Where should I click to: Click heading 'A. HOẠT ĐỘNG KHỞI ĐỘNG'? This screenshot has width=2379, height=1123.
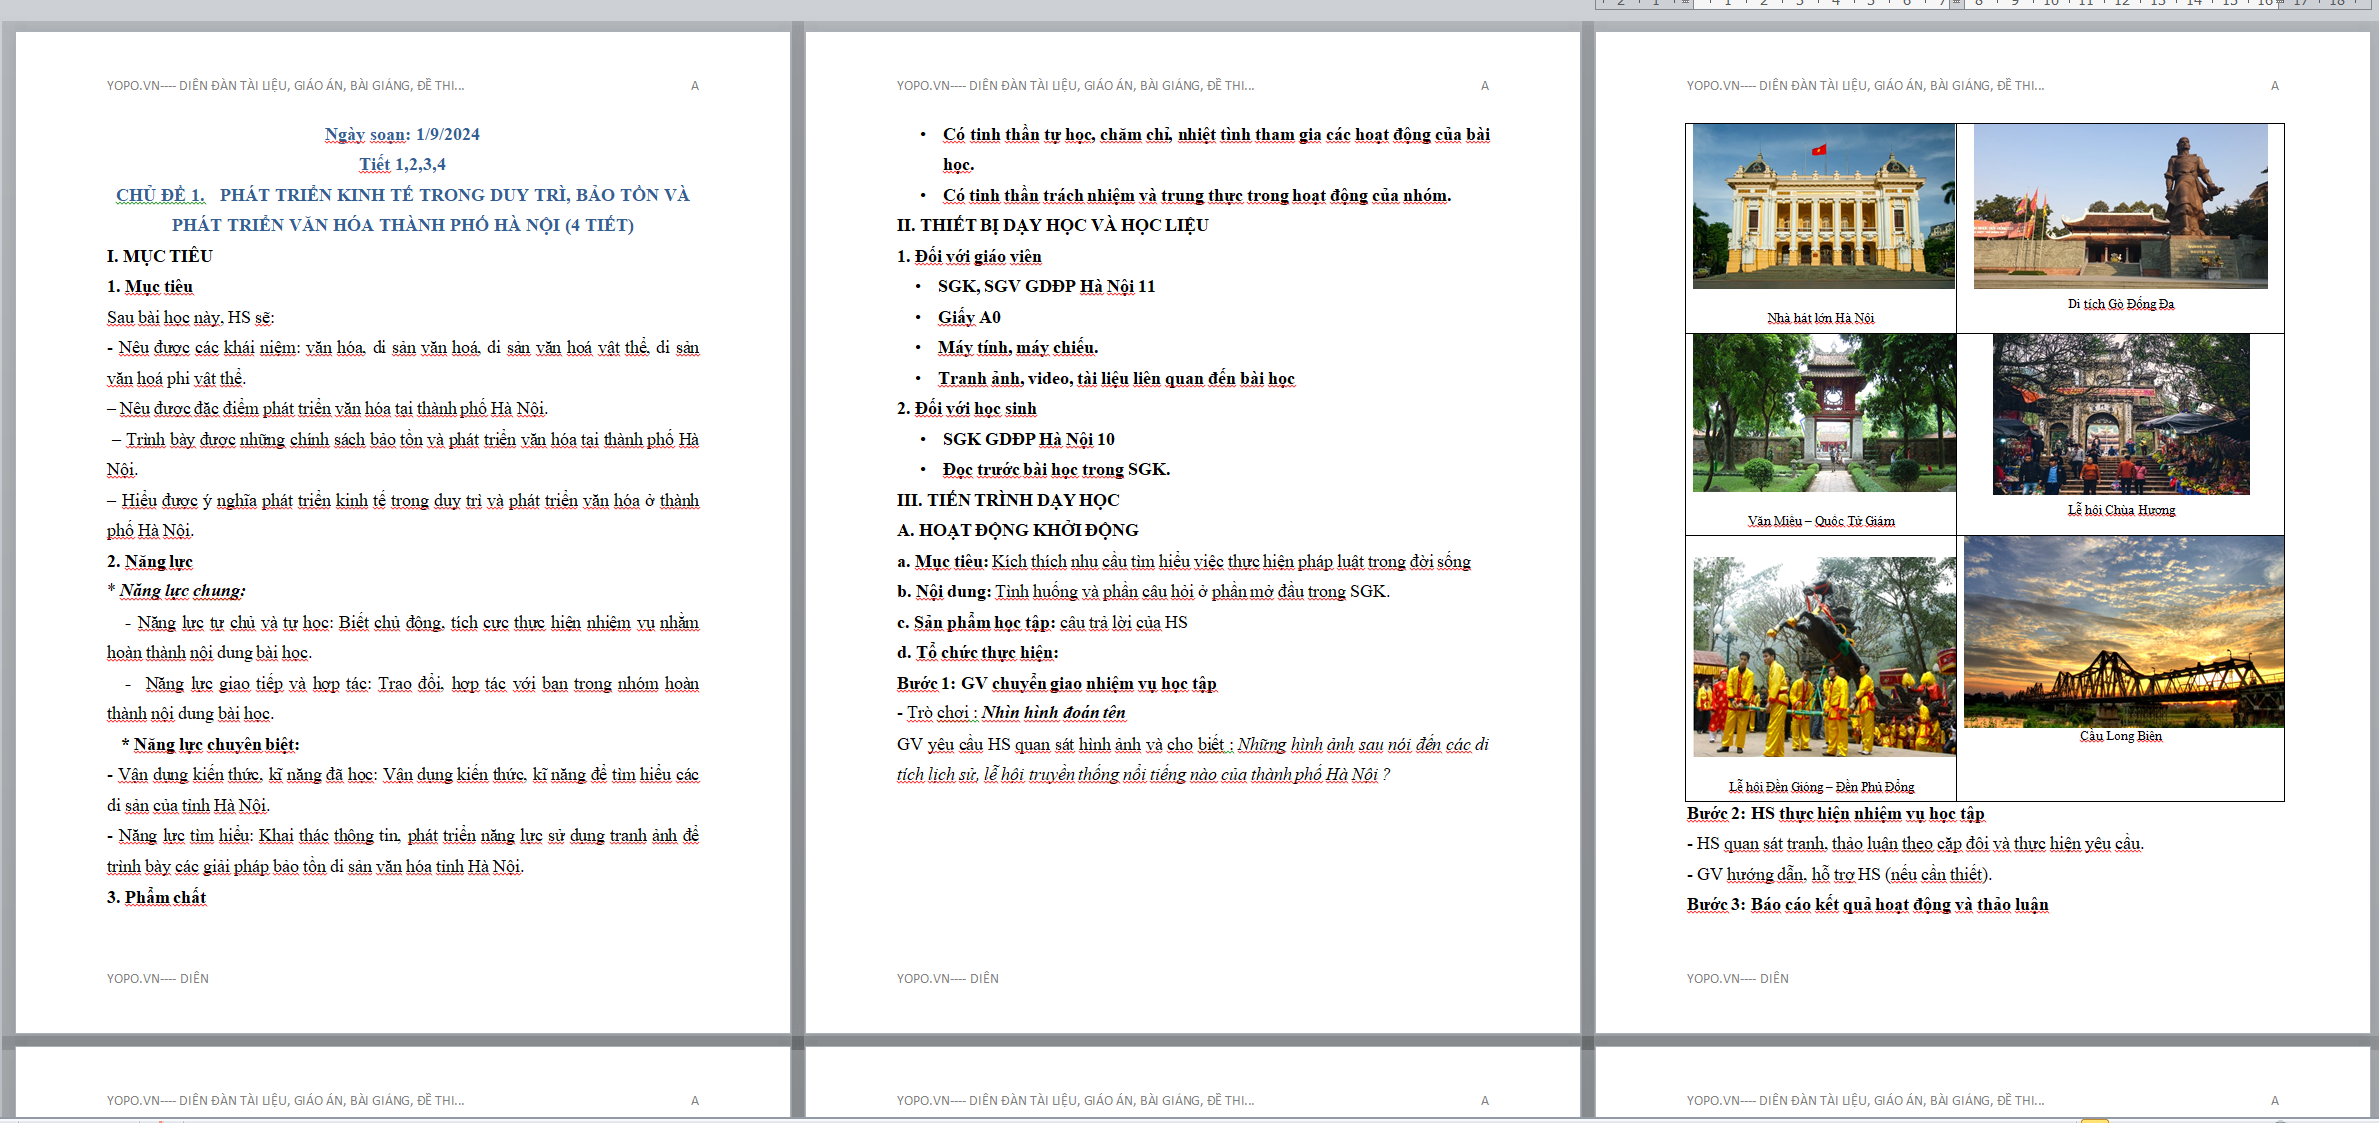tap(1017, 530)
